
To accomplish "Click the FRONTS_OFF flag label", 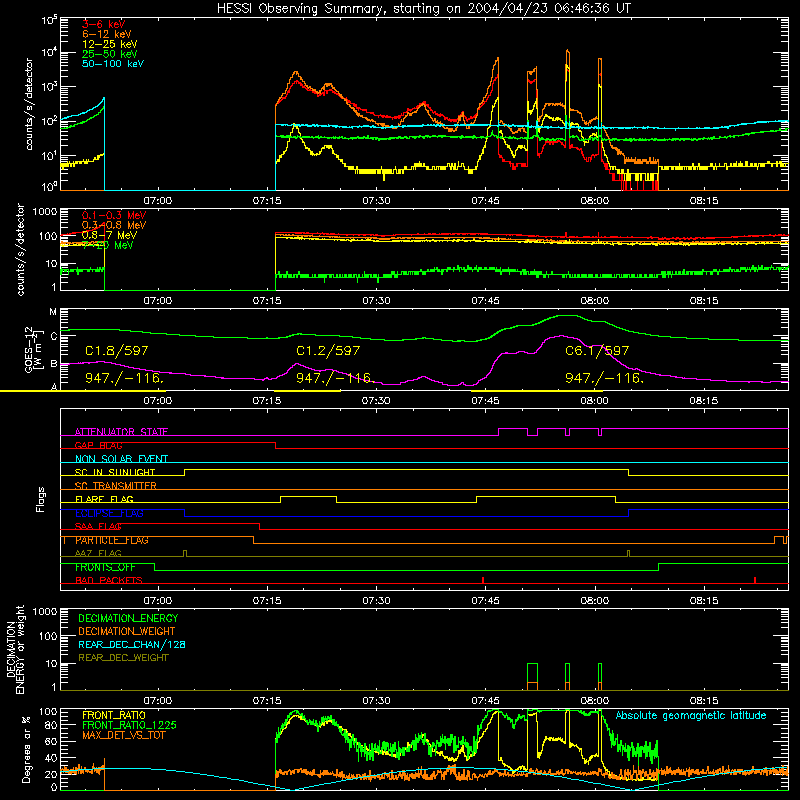I will (x=105, y=567).
